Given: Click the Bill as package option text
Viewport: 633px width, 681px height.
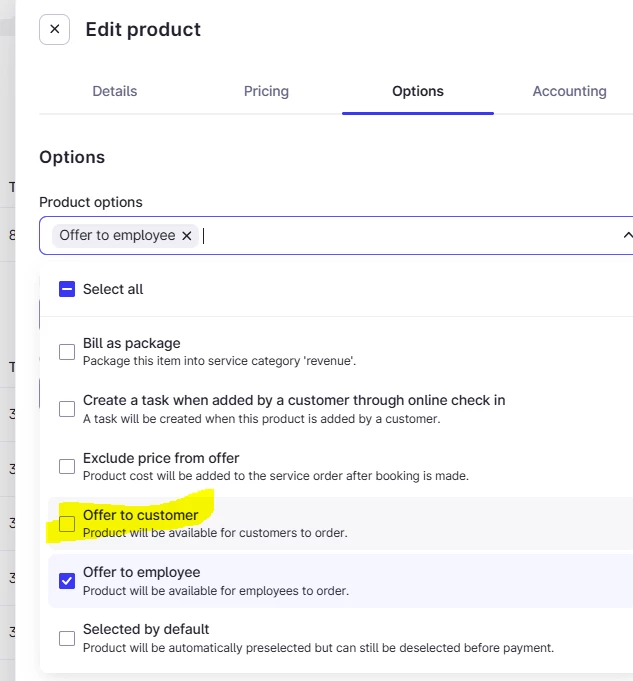Looking at the screenshot, I should tap(132, 343).
